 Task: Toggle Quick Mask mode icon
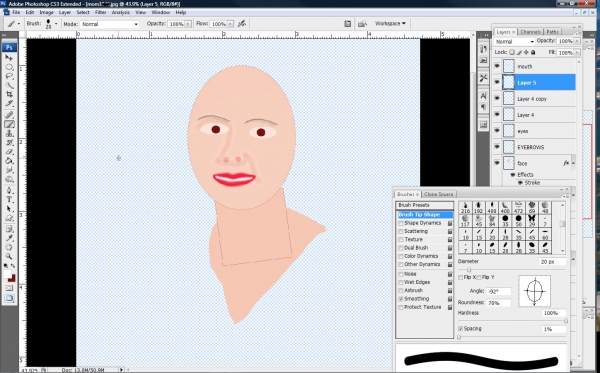[9, 288]
